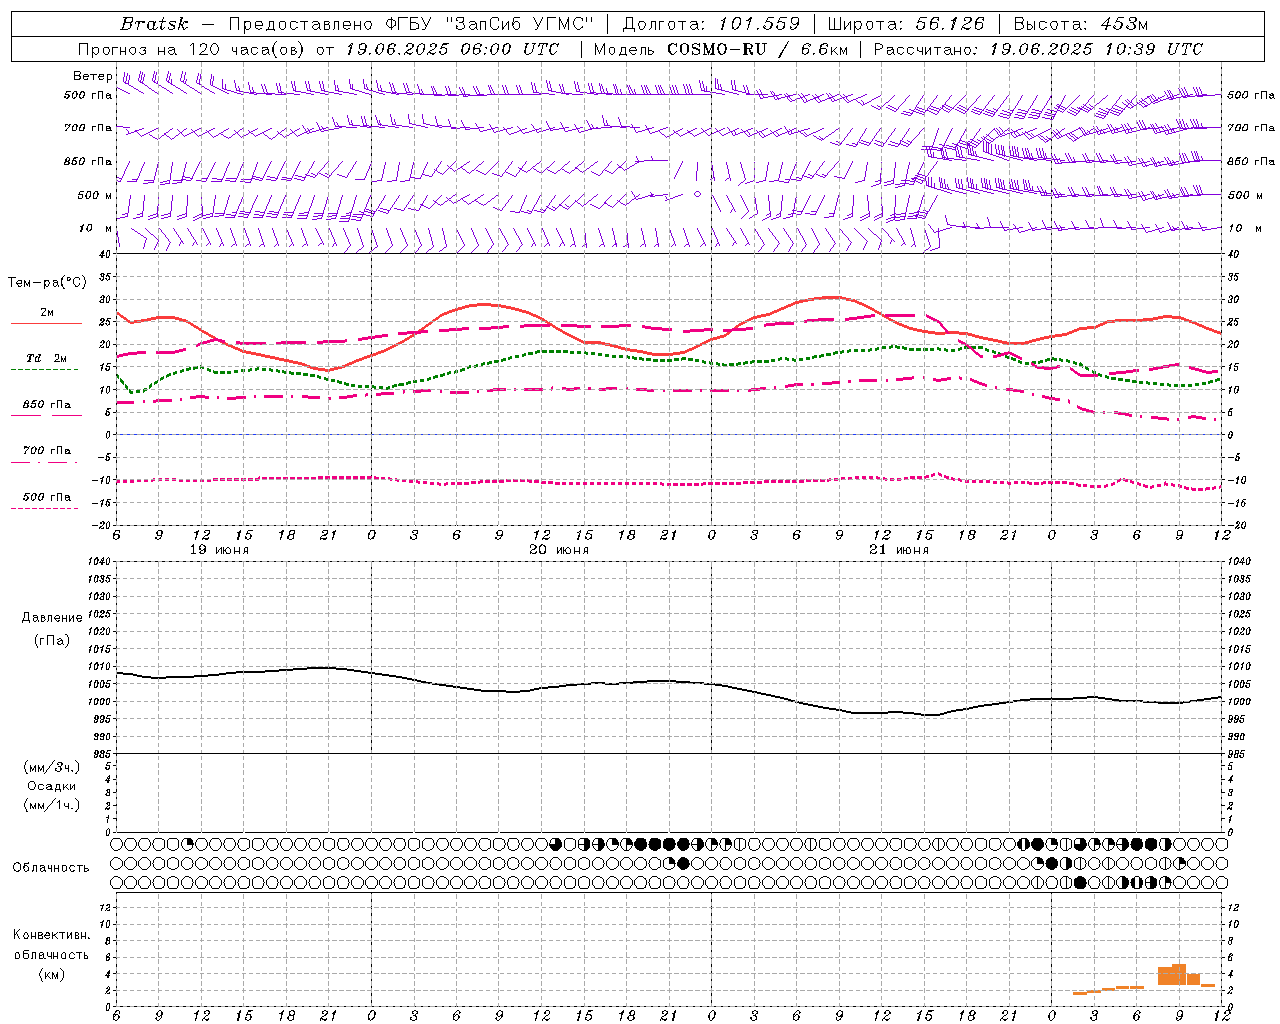Viewport: 1280px width, 1024px height.
Task: Click the 20 июня date label
Action: tap(559, 550)
